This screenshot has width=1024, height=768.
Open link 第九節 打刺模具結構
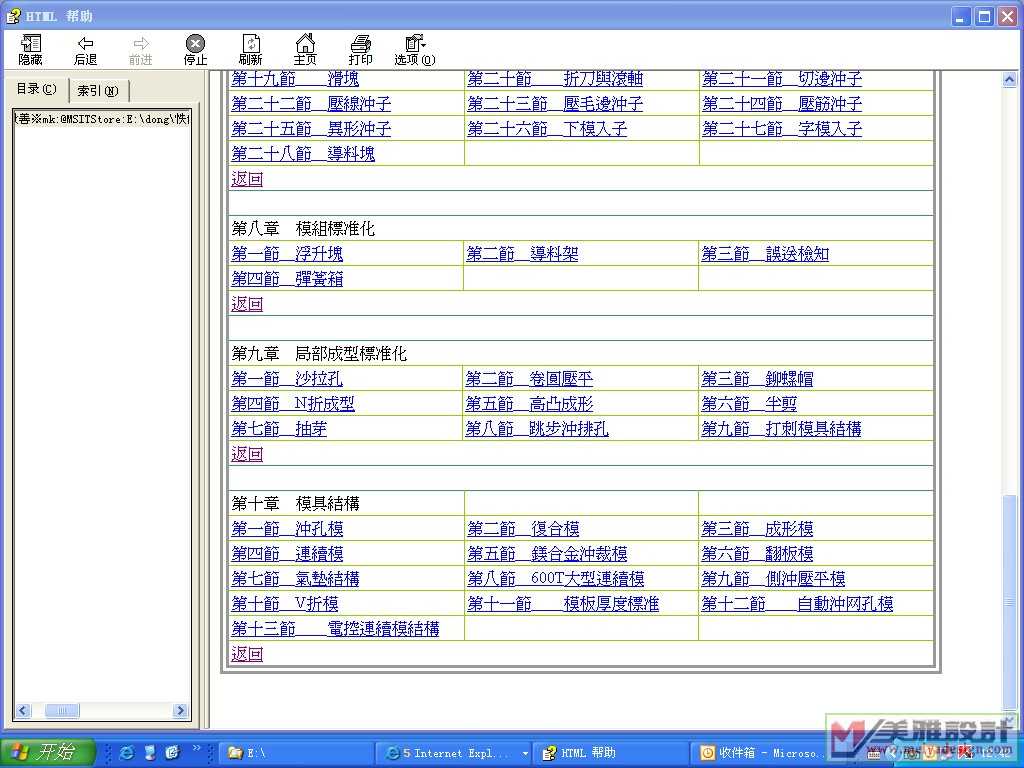click(782, 429)
